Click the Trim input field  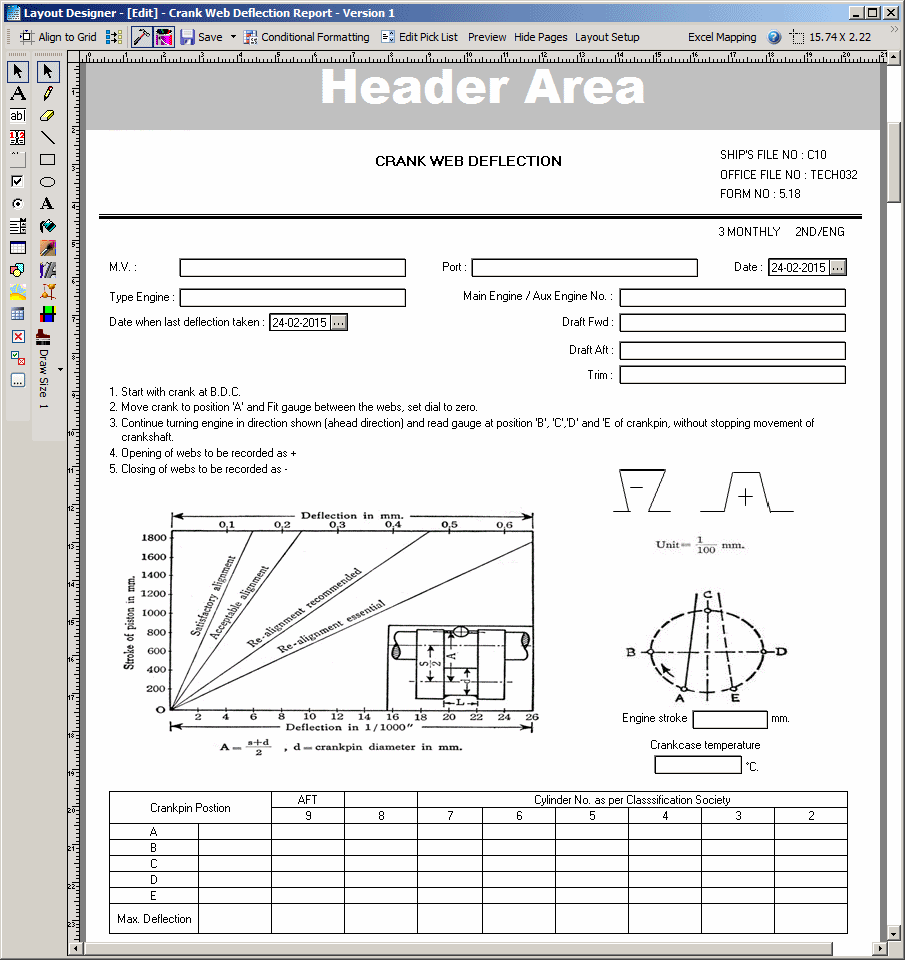coord(732,375)
